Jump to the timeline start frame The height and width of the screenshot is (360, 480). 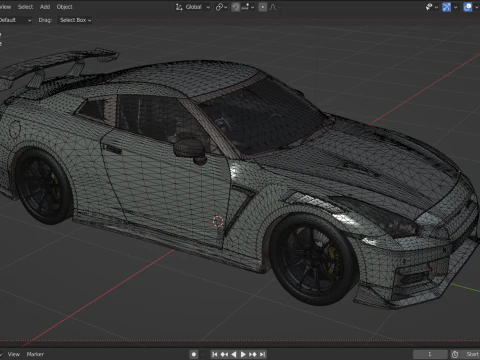215,354
